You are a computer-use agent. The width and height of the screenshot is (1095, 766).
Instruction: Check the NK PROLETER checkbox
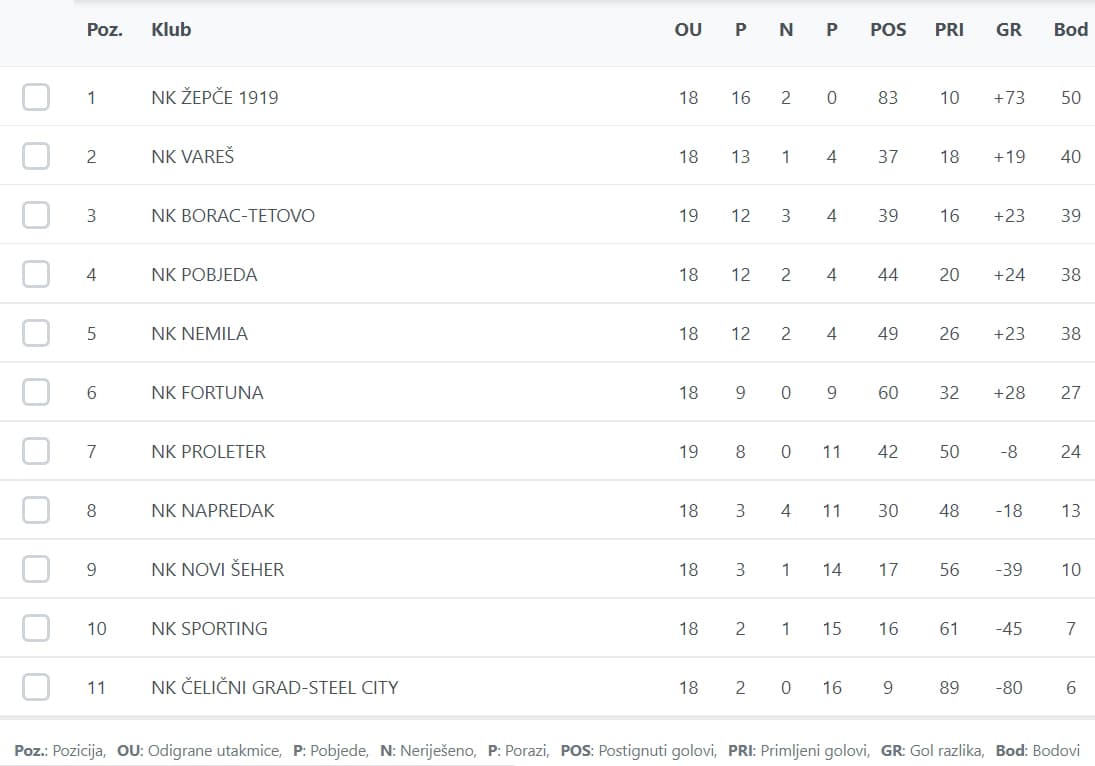click(36, 451)
